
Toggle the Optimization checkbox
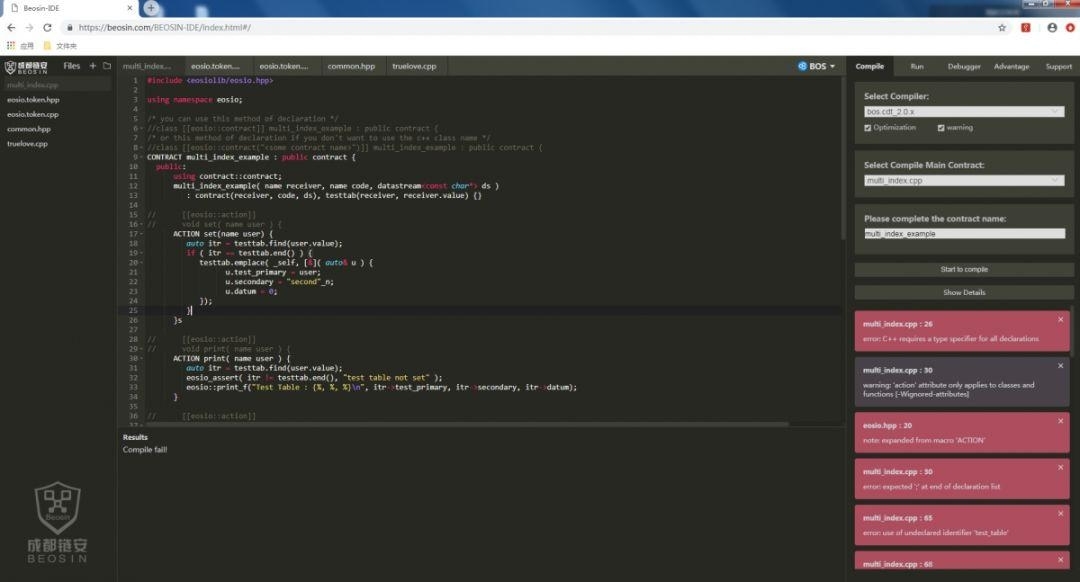tap(868, 128)
